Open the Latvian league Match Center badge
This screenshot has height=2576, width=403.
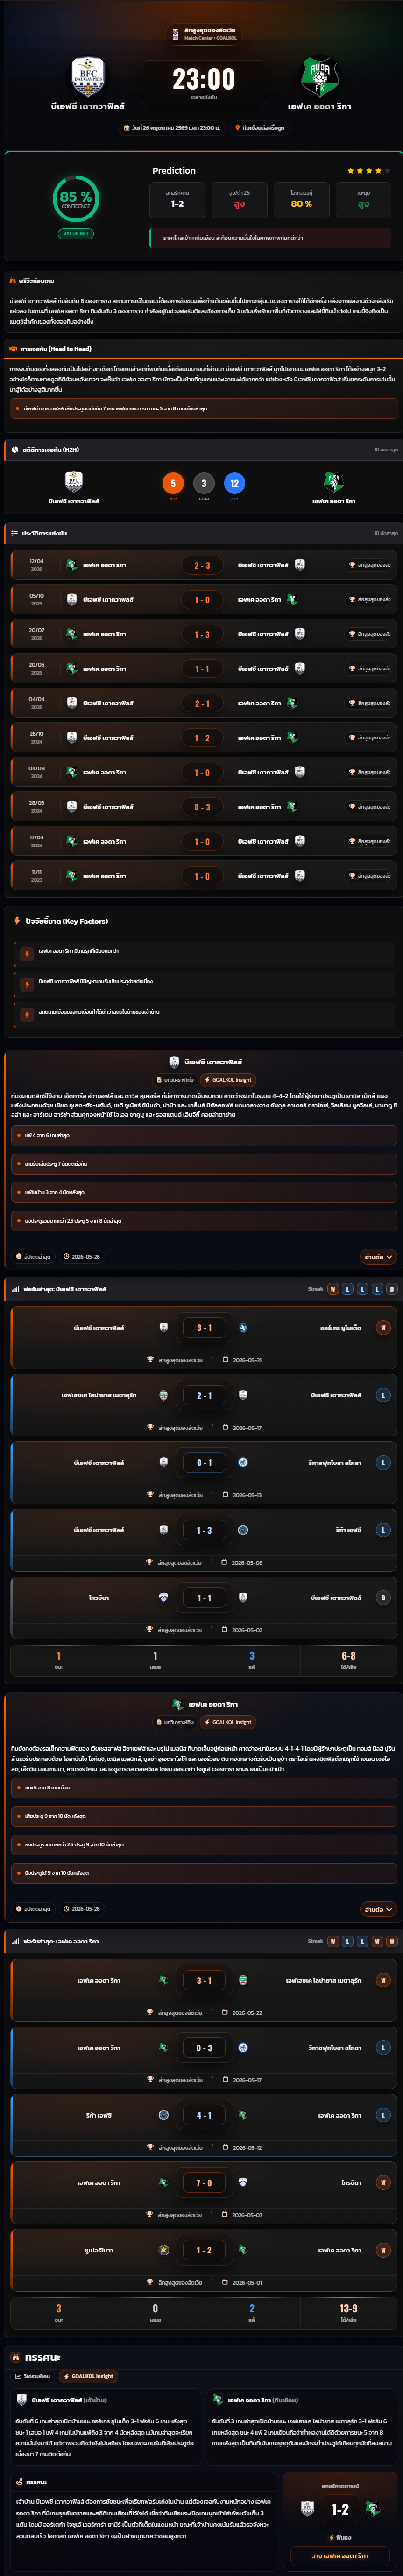(x=202, y=33)
